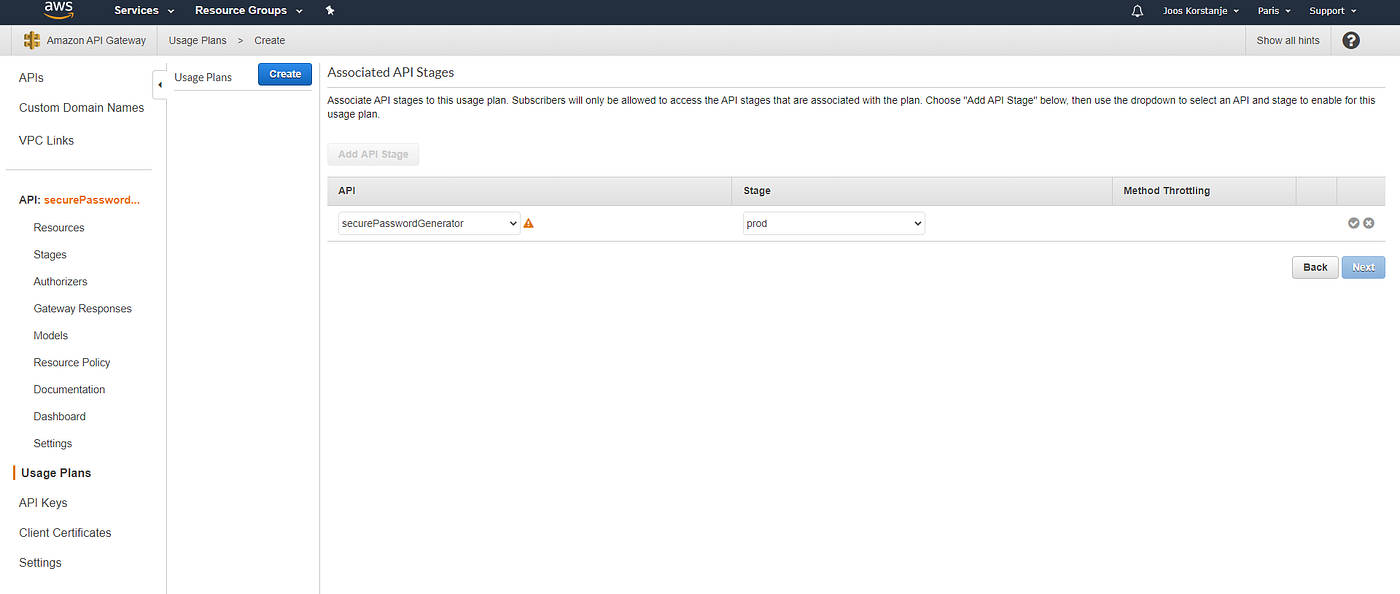Open Resources under the API
The width and height of the screenshot is (1400, 594).
pyautogui.click(x=59, y=228)
